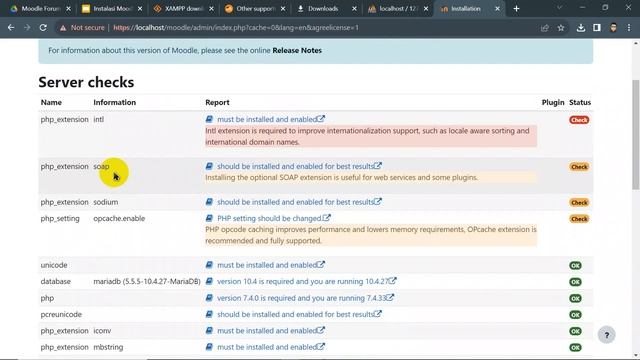Click the 'Status' column header

pyautogui.click(x=580, y=102)
